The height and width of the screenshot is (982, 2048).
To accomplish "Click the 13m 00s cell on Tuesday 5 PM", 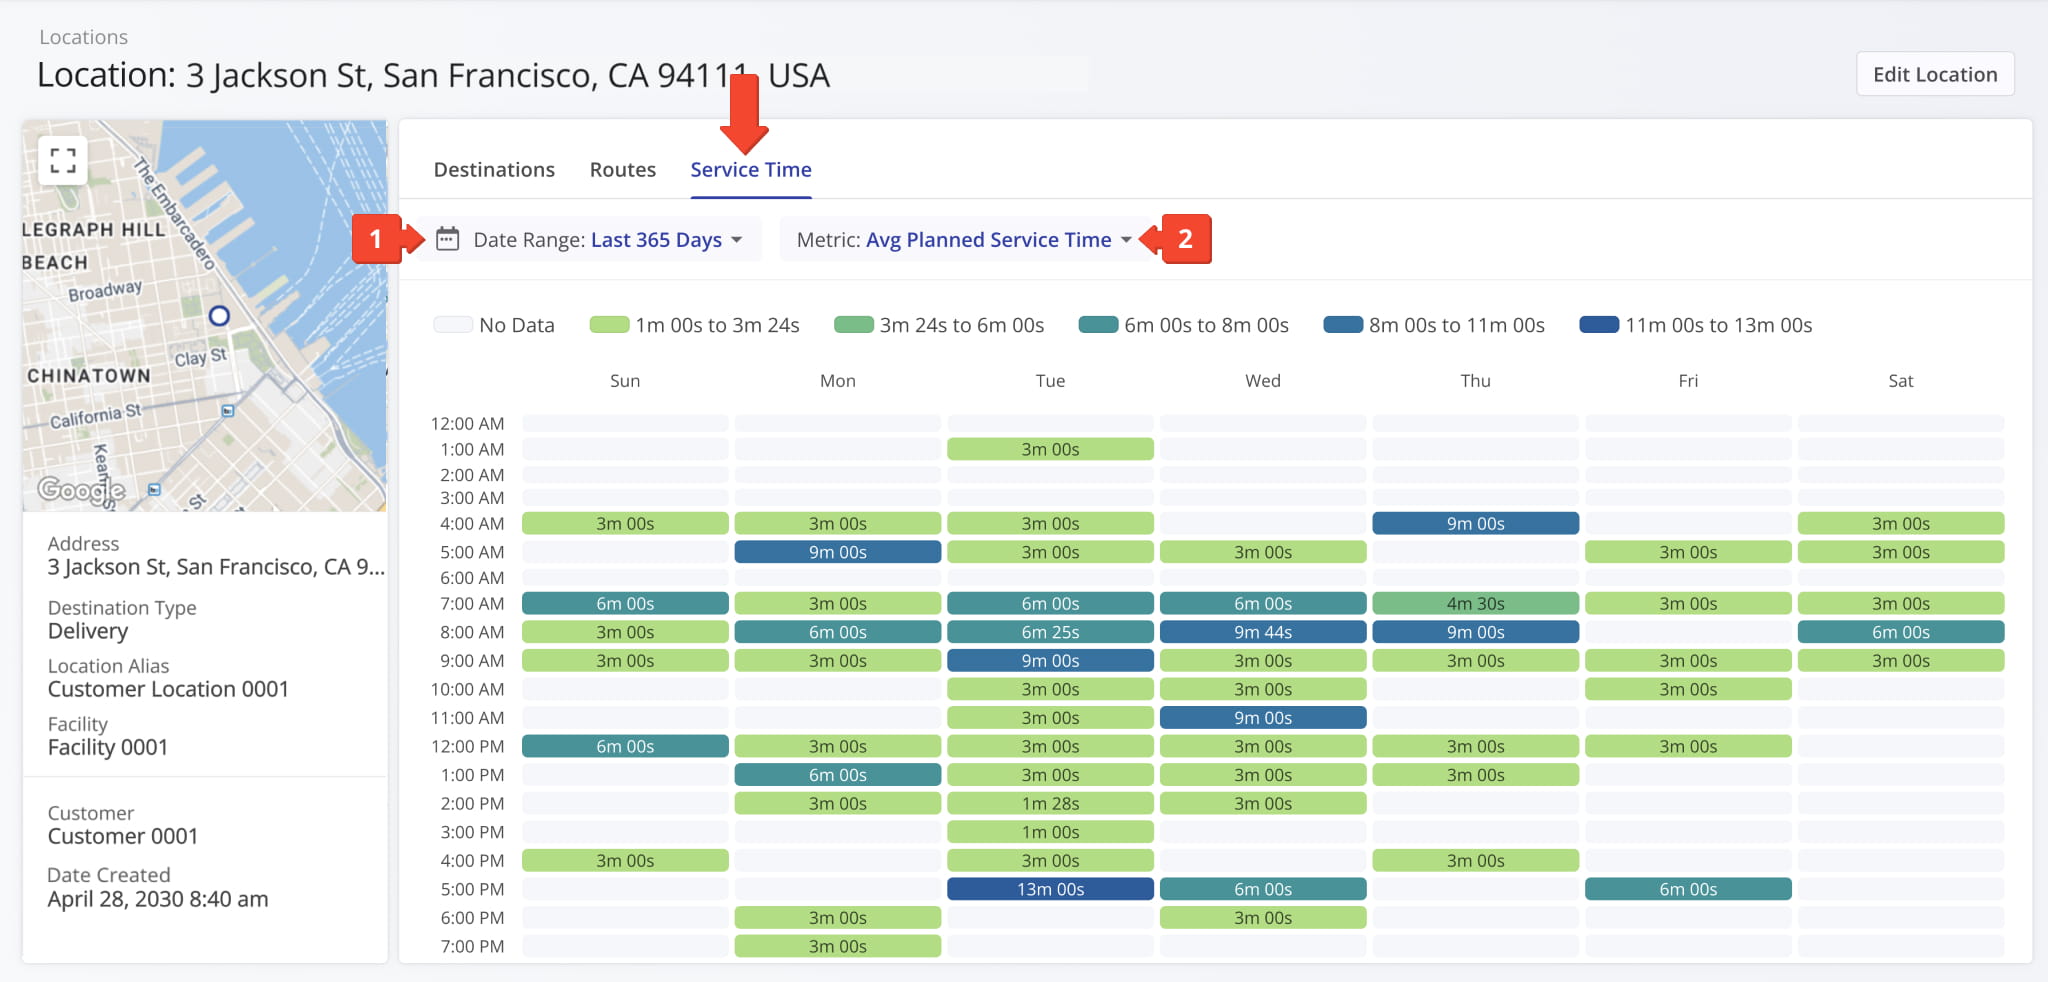I will [1050, 888].
